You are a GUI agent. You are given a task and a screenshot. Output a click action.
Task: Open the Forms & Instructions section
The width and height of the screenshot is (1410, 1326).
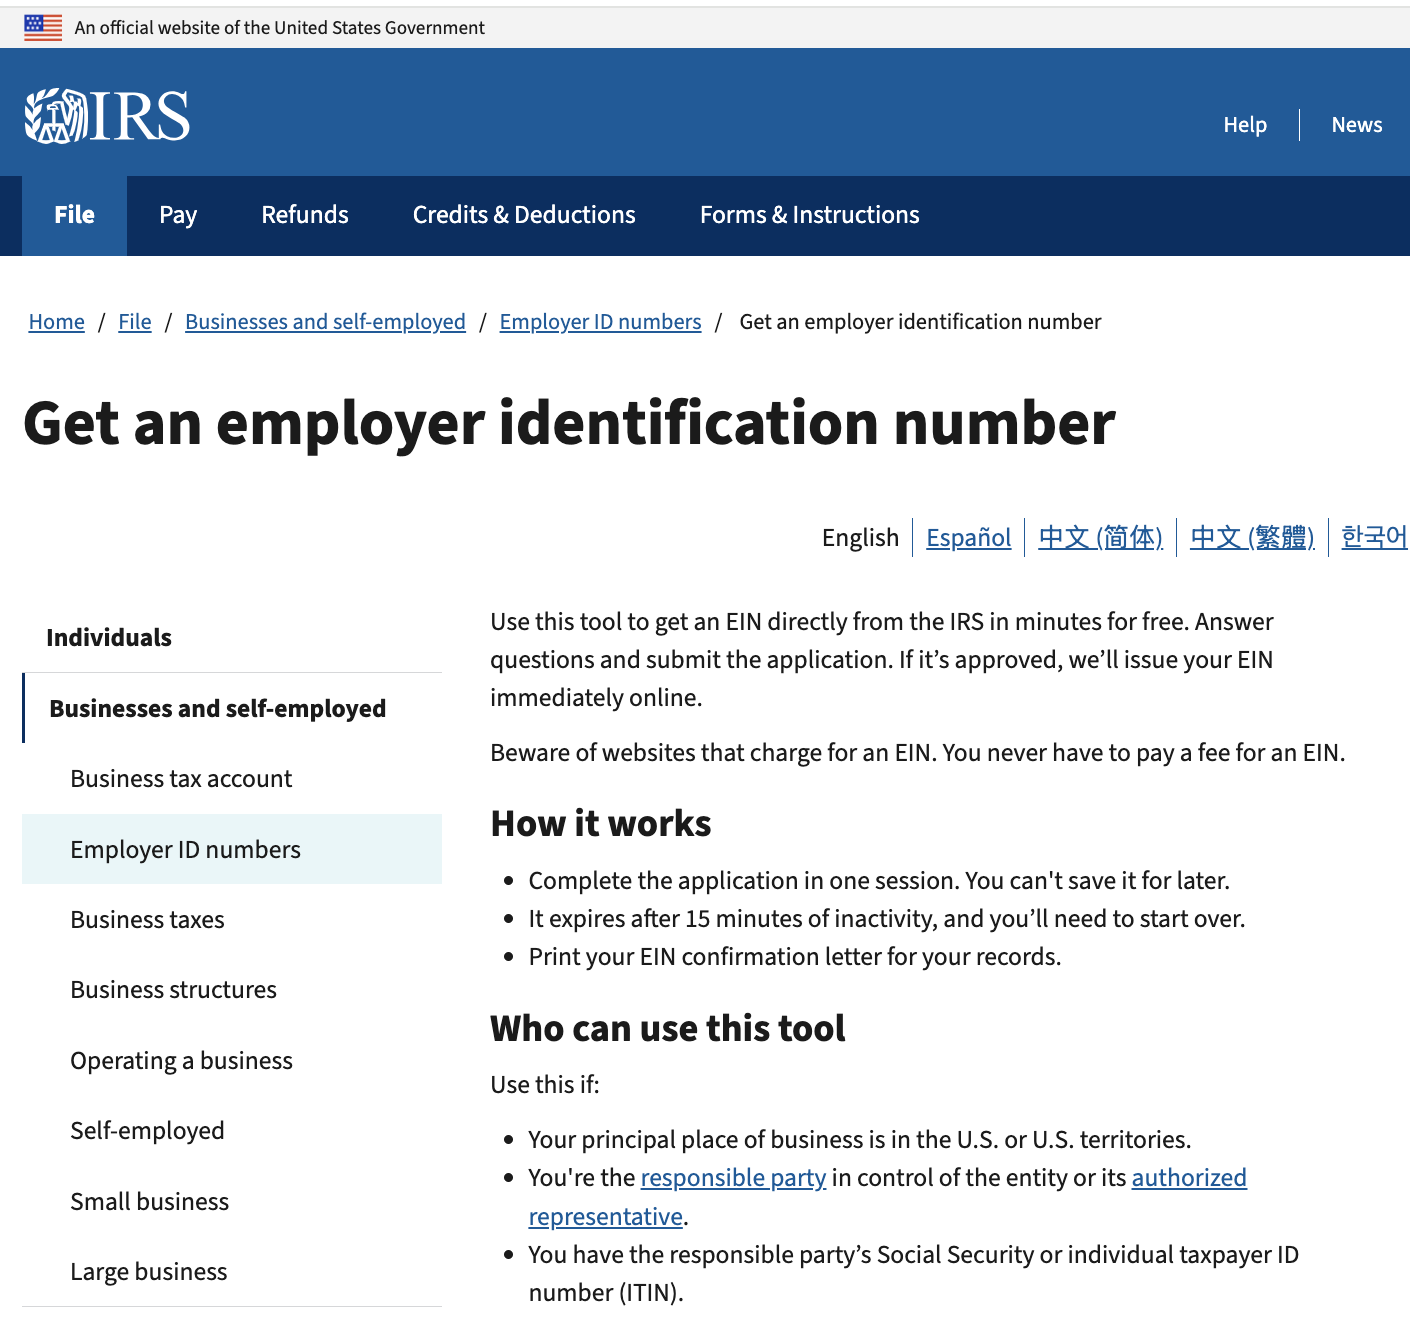(808, 215)
